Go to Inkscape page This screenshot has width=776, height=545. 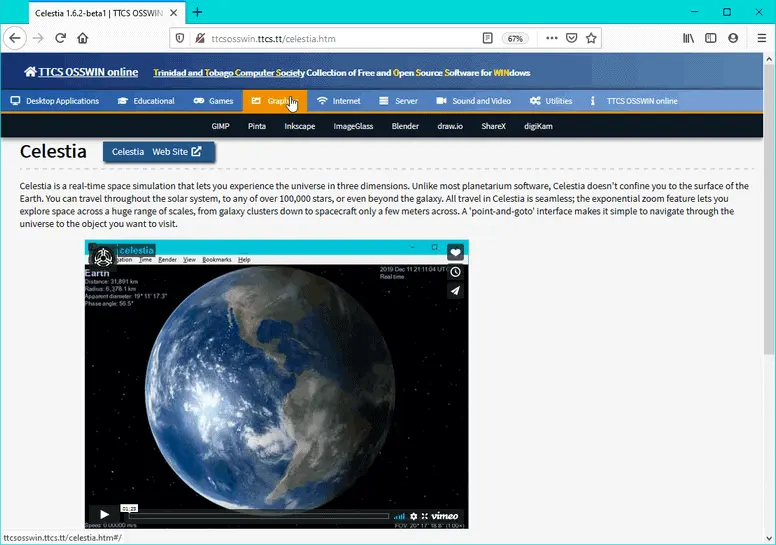[299, 126]
